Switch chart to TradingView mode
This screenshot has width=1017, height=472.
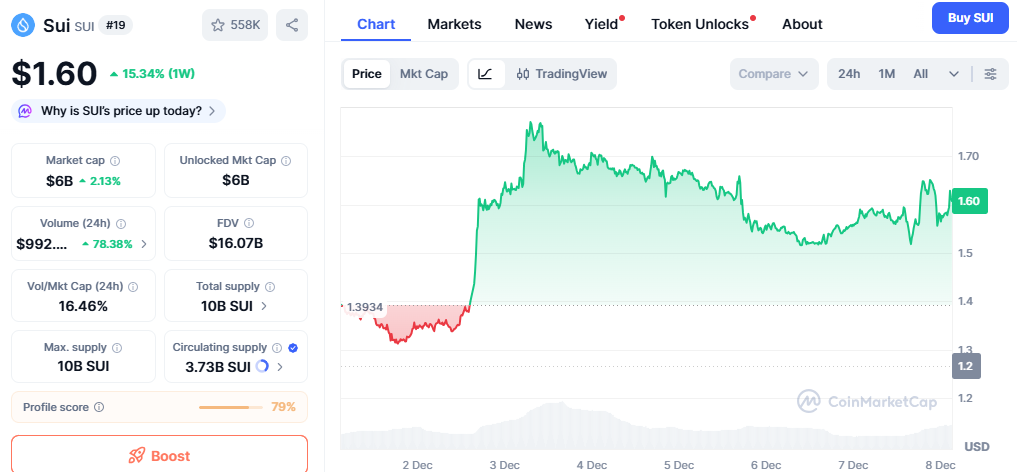click(x=560, y=74)
